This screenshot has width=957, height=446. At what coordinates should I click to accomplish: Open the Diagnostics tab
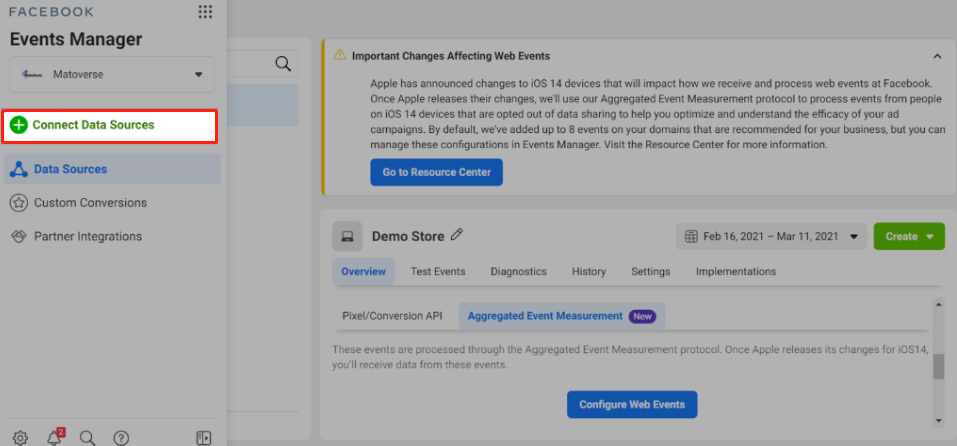pos(519,272)
